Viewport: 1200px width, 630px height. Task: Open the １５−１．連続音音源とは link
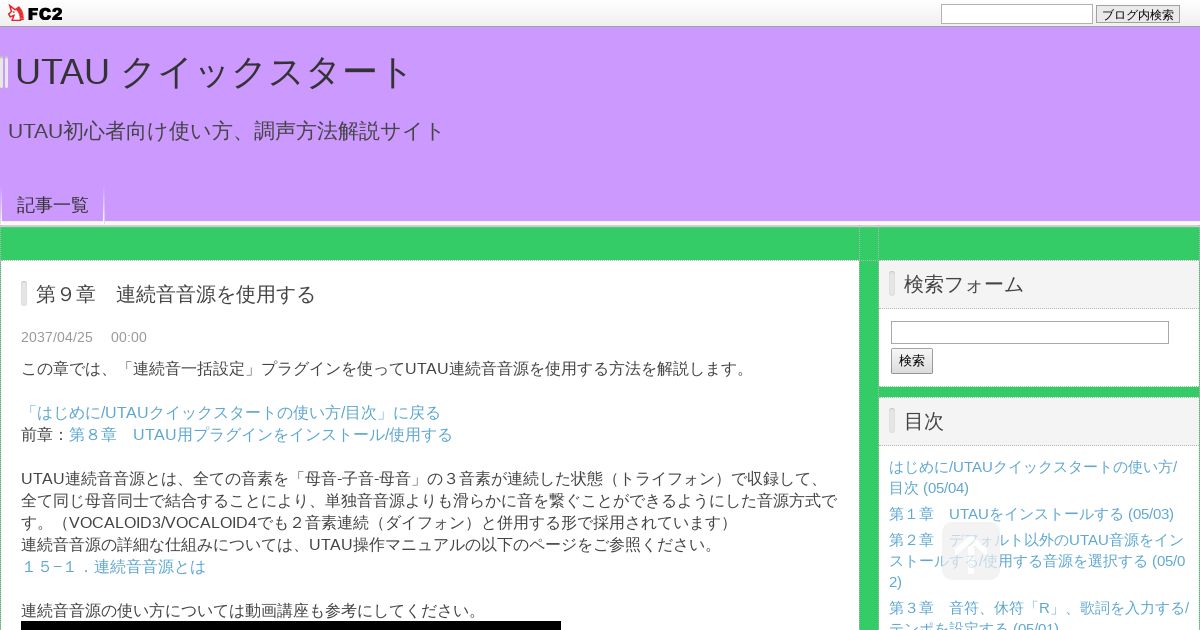pos(113,566)
